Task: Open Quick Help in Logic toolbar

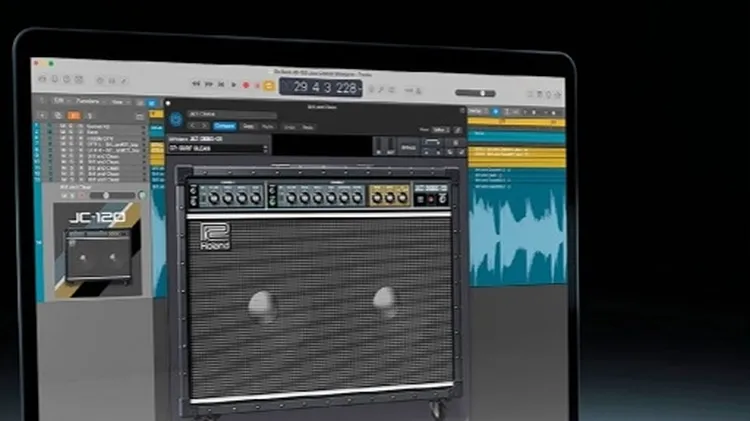Action: tap(67, 79)
